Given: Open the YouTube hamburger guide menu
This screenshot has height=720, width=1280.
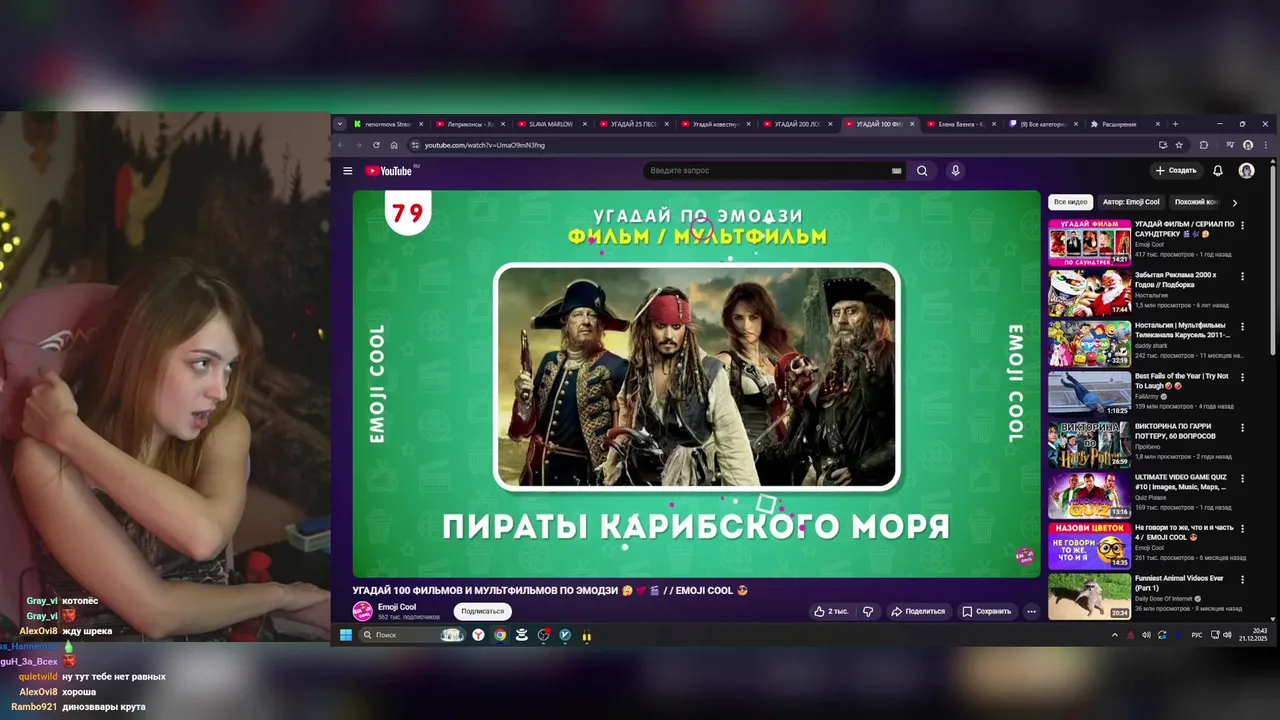Looking at the screenshot, I should [x=347, y=171].
